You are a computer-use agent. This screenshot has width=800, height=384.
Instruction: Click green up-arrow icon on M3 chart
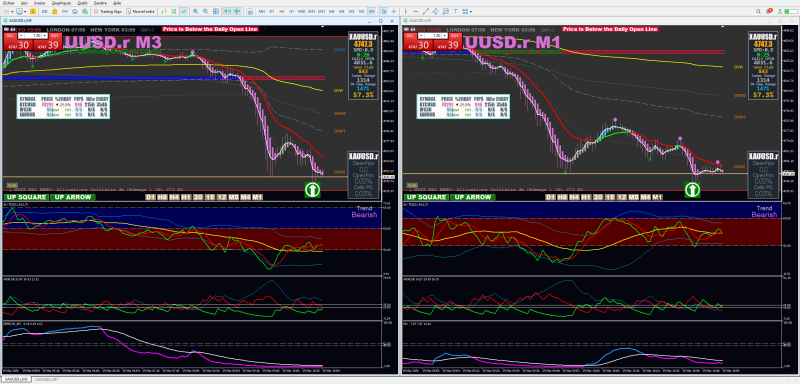pyautogui.click(x=312, y=190)
